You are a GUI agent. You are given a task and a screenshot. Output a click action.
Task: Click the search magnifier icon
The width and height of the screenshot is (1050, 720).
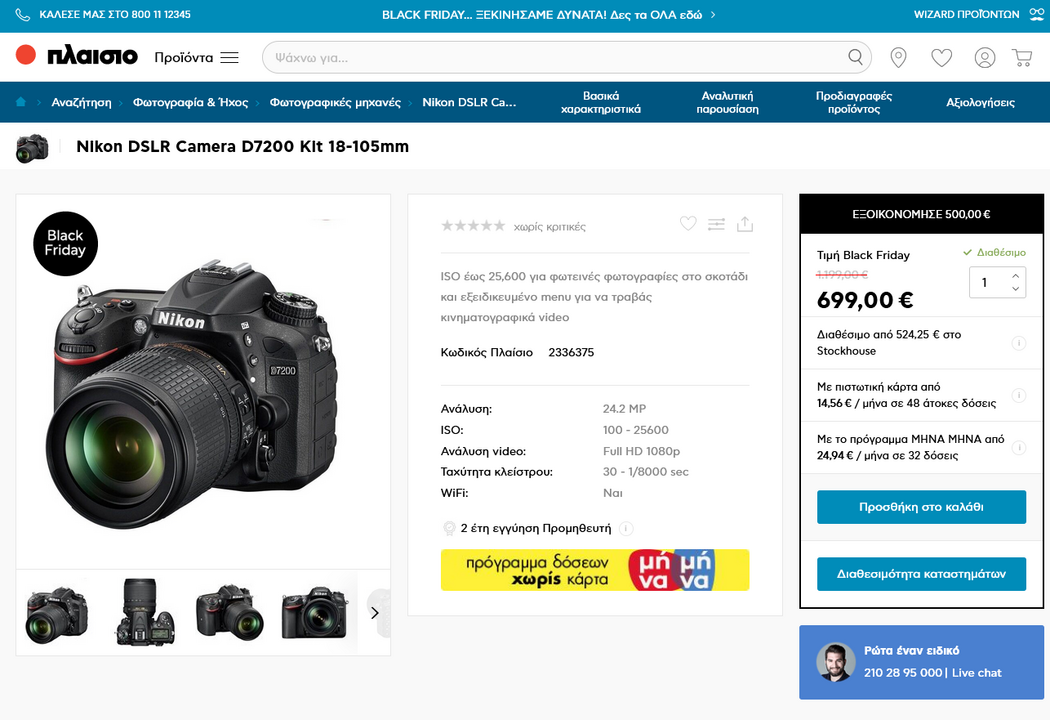[x=855, y=57]
